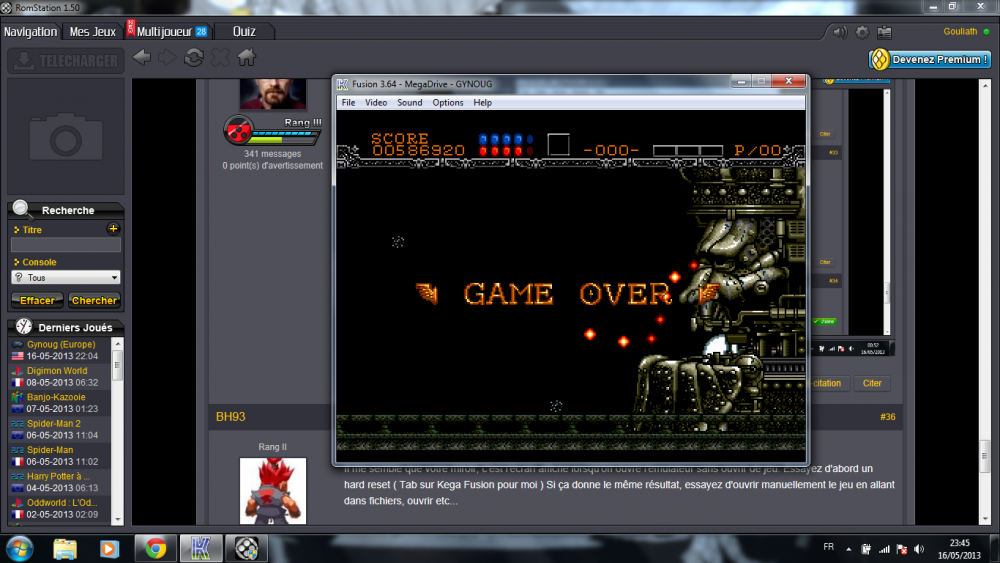Go back with the left arrow icon
1000x563 pixels.
click(142, 58)
